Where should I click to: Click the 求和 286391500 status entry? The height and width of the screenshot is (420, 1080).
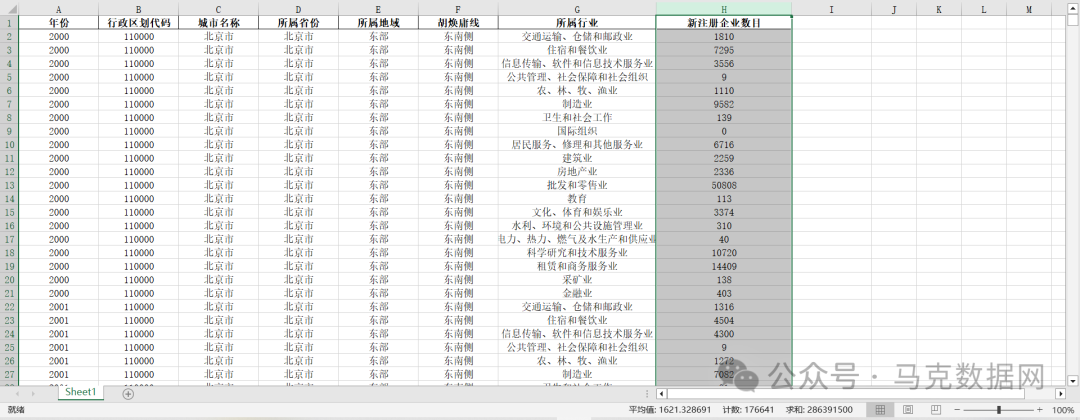(819, 410)
